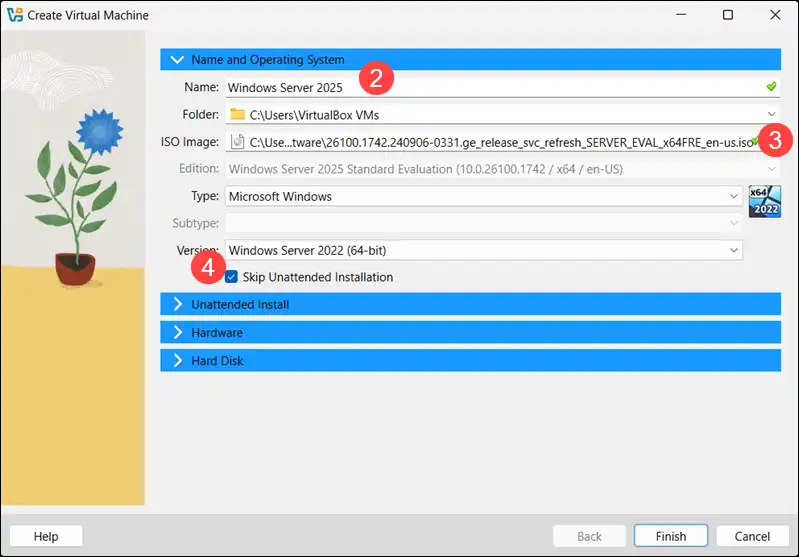Open the ISO Image dropdown arrow
The image size is (799, 557).
(x=771, y=142)
